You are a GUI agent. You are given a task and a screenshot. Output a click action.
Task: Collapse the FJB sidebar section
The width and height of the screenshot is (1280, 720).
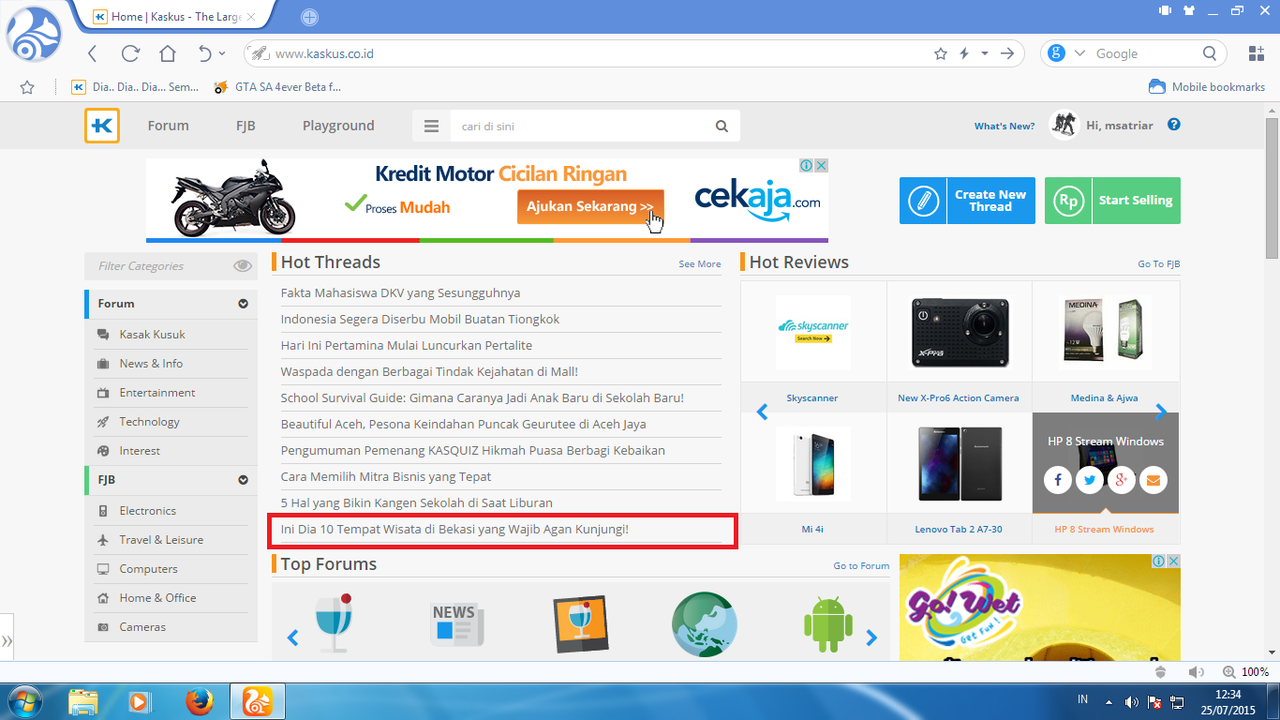[243, 480]
